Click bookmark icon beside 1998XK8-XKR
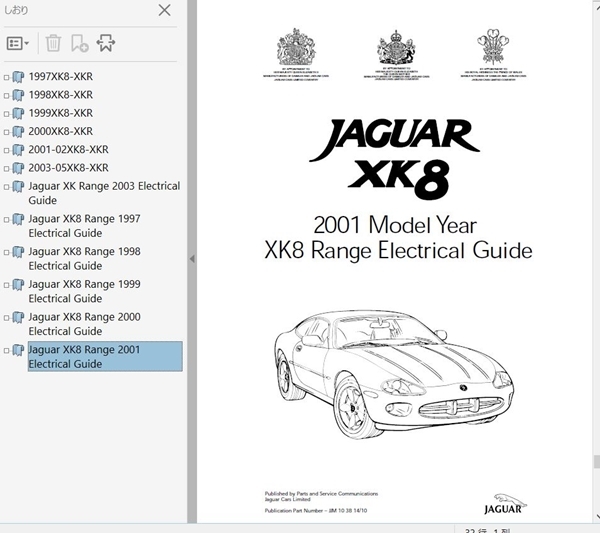 18,95
